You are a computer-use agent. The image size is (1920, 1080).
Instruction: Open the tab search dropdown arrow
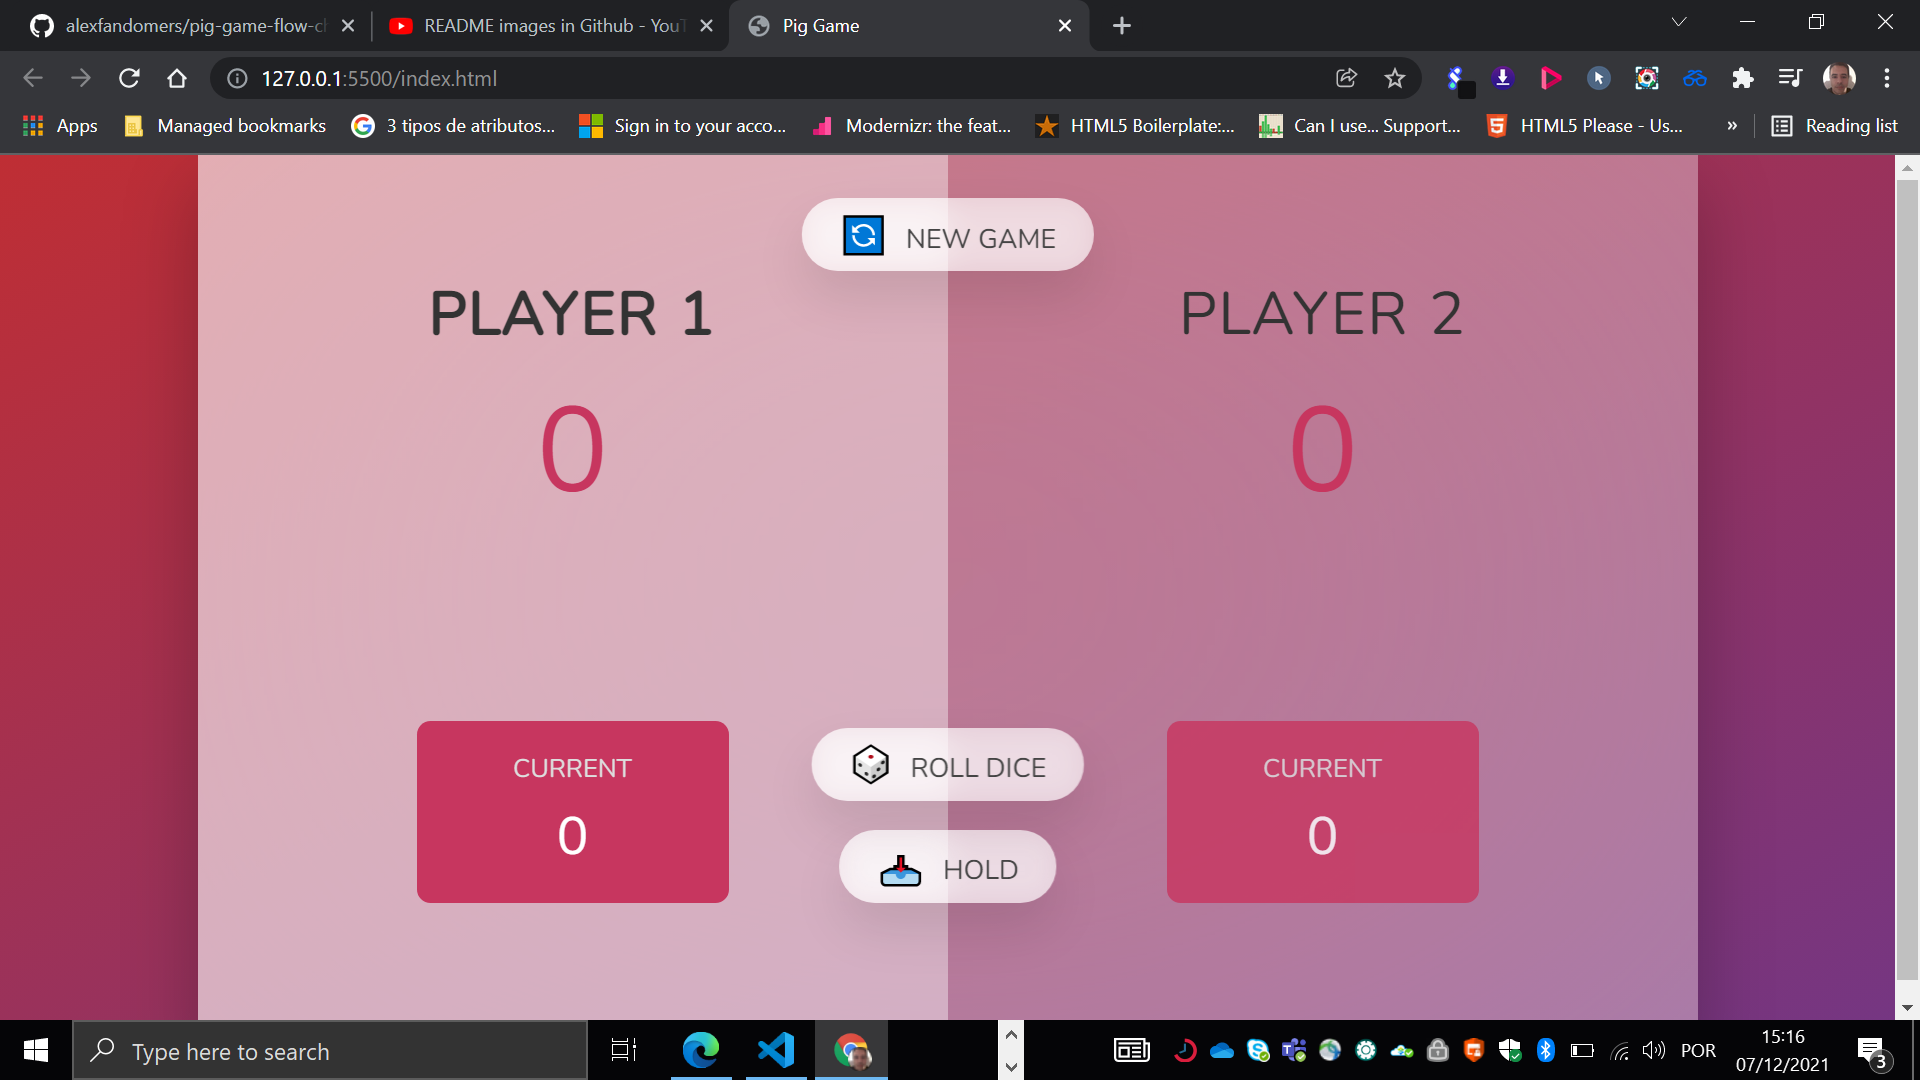click(x=1678, y=21)
